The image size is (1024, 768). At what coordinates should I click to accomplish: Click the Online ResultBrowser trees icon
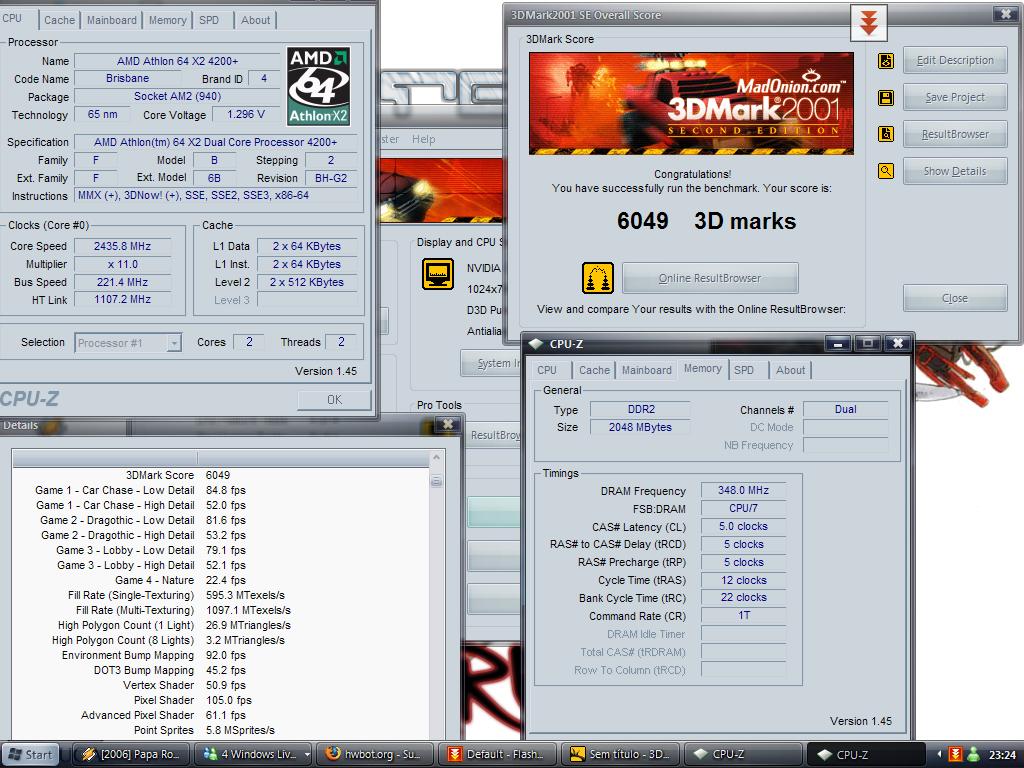(598, 278)
